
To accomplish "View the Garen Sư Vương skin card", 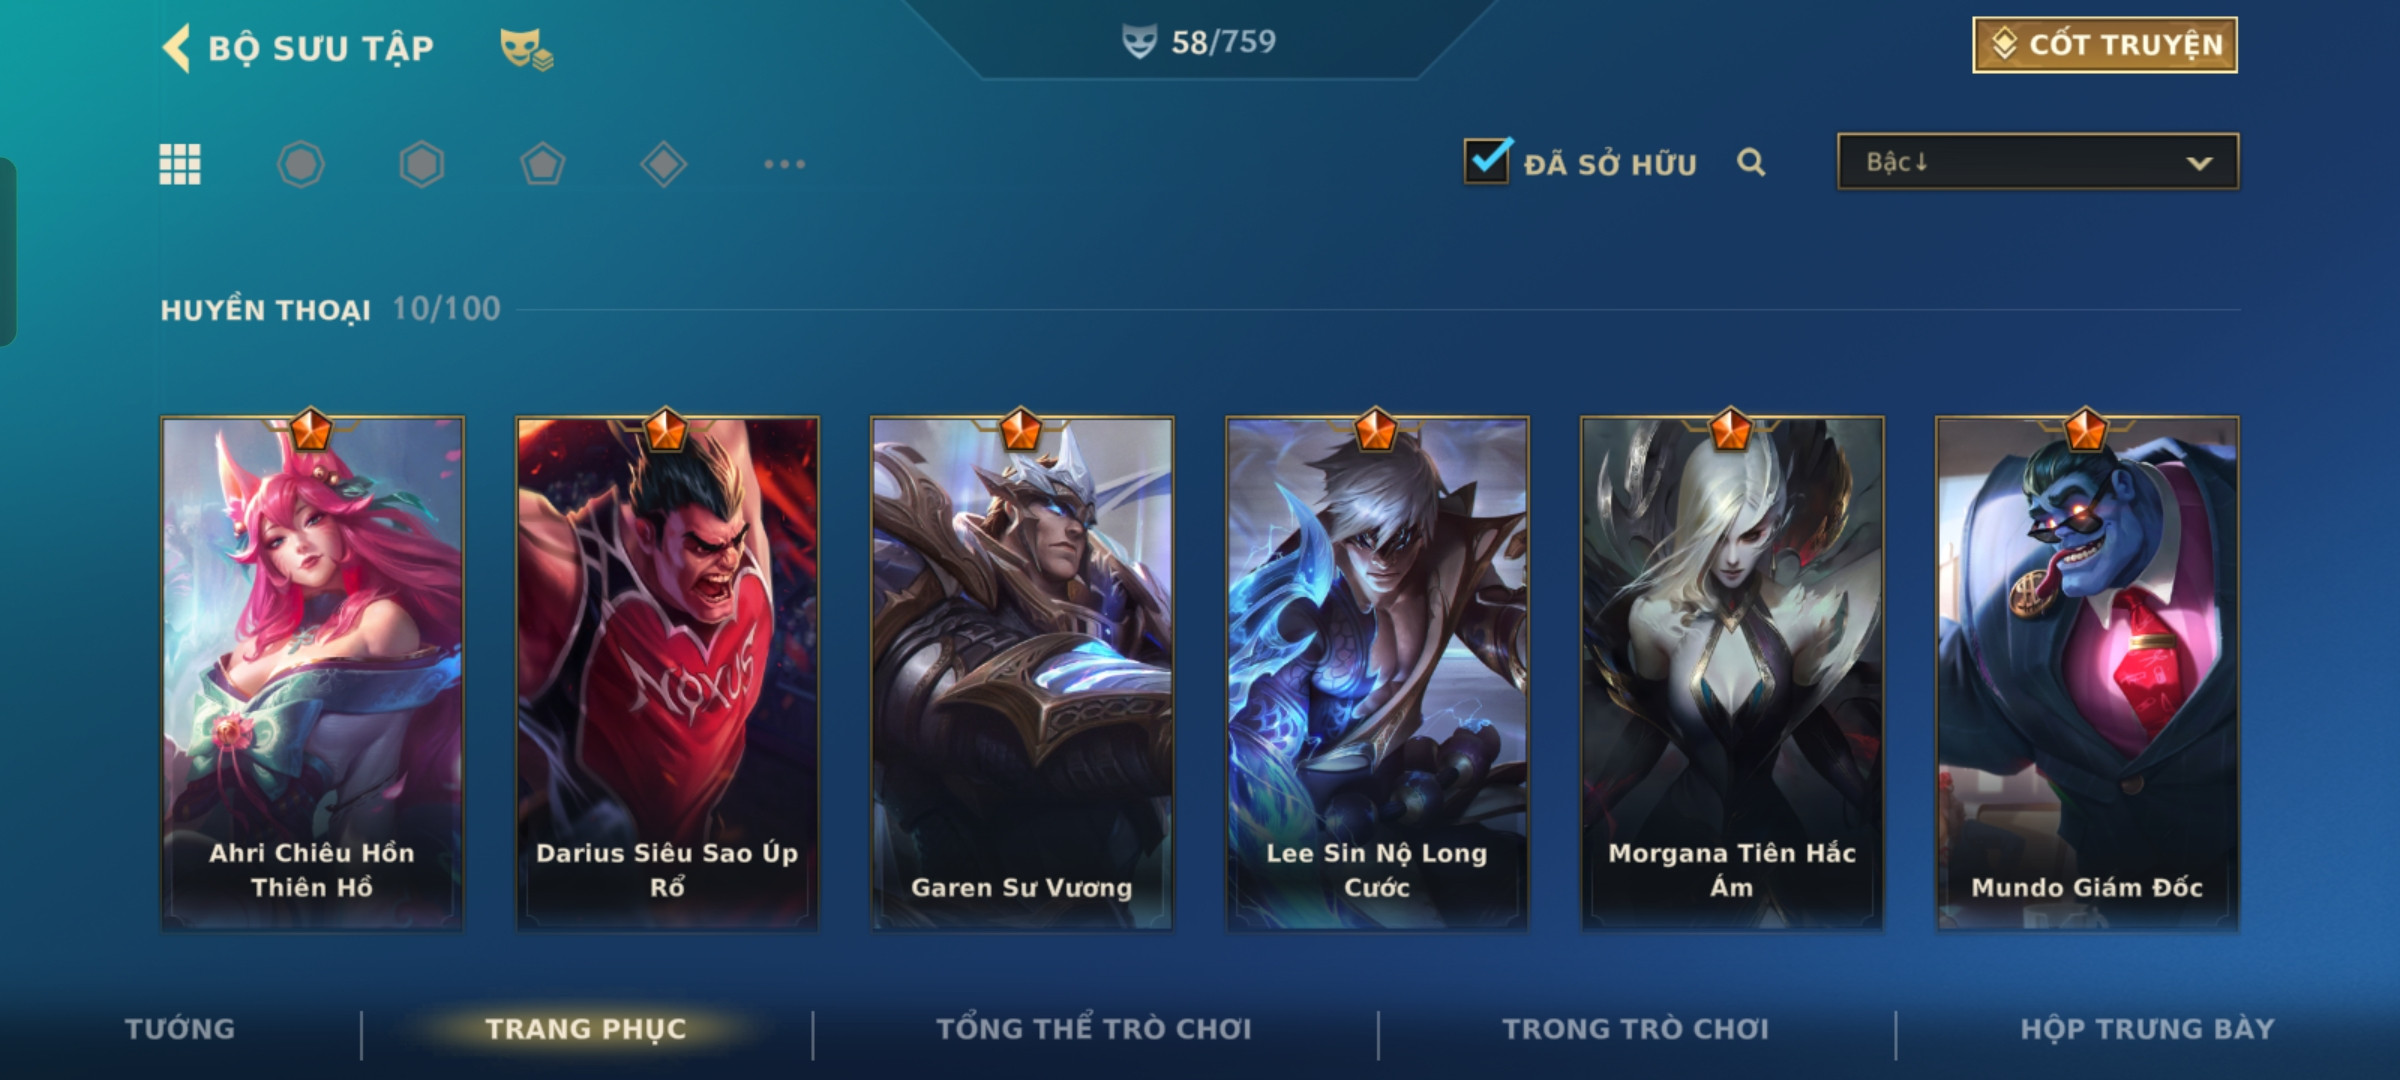I will (1022, 673).
